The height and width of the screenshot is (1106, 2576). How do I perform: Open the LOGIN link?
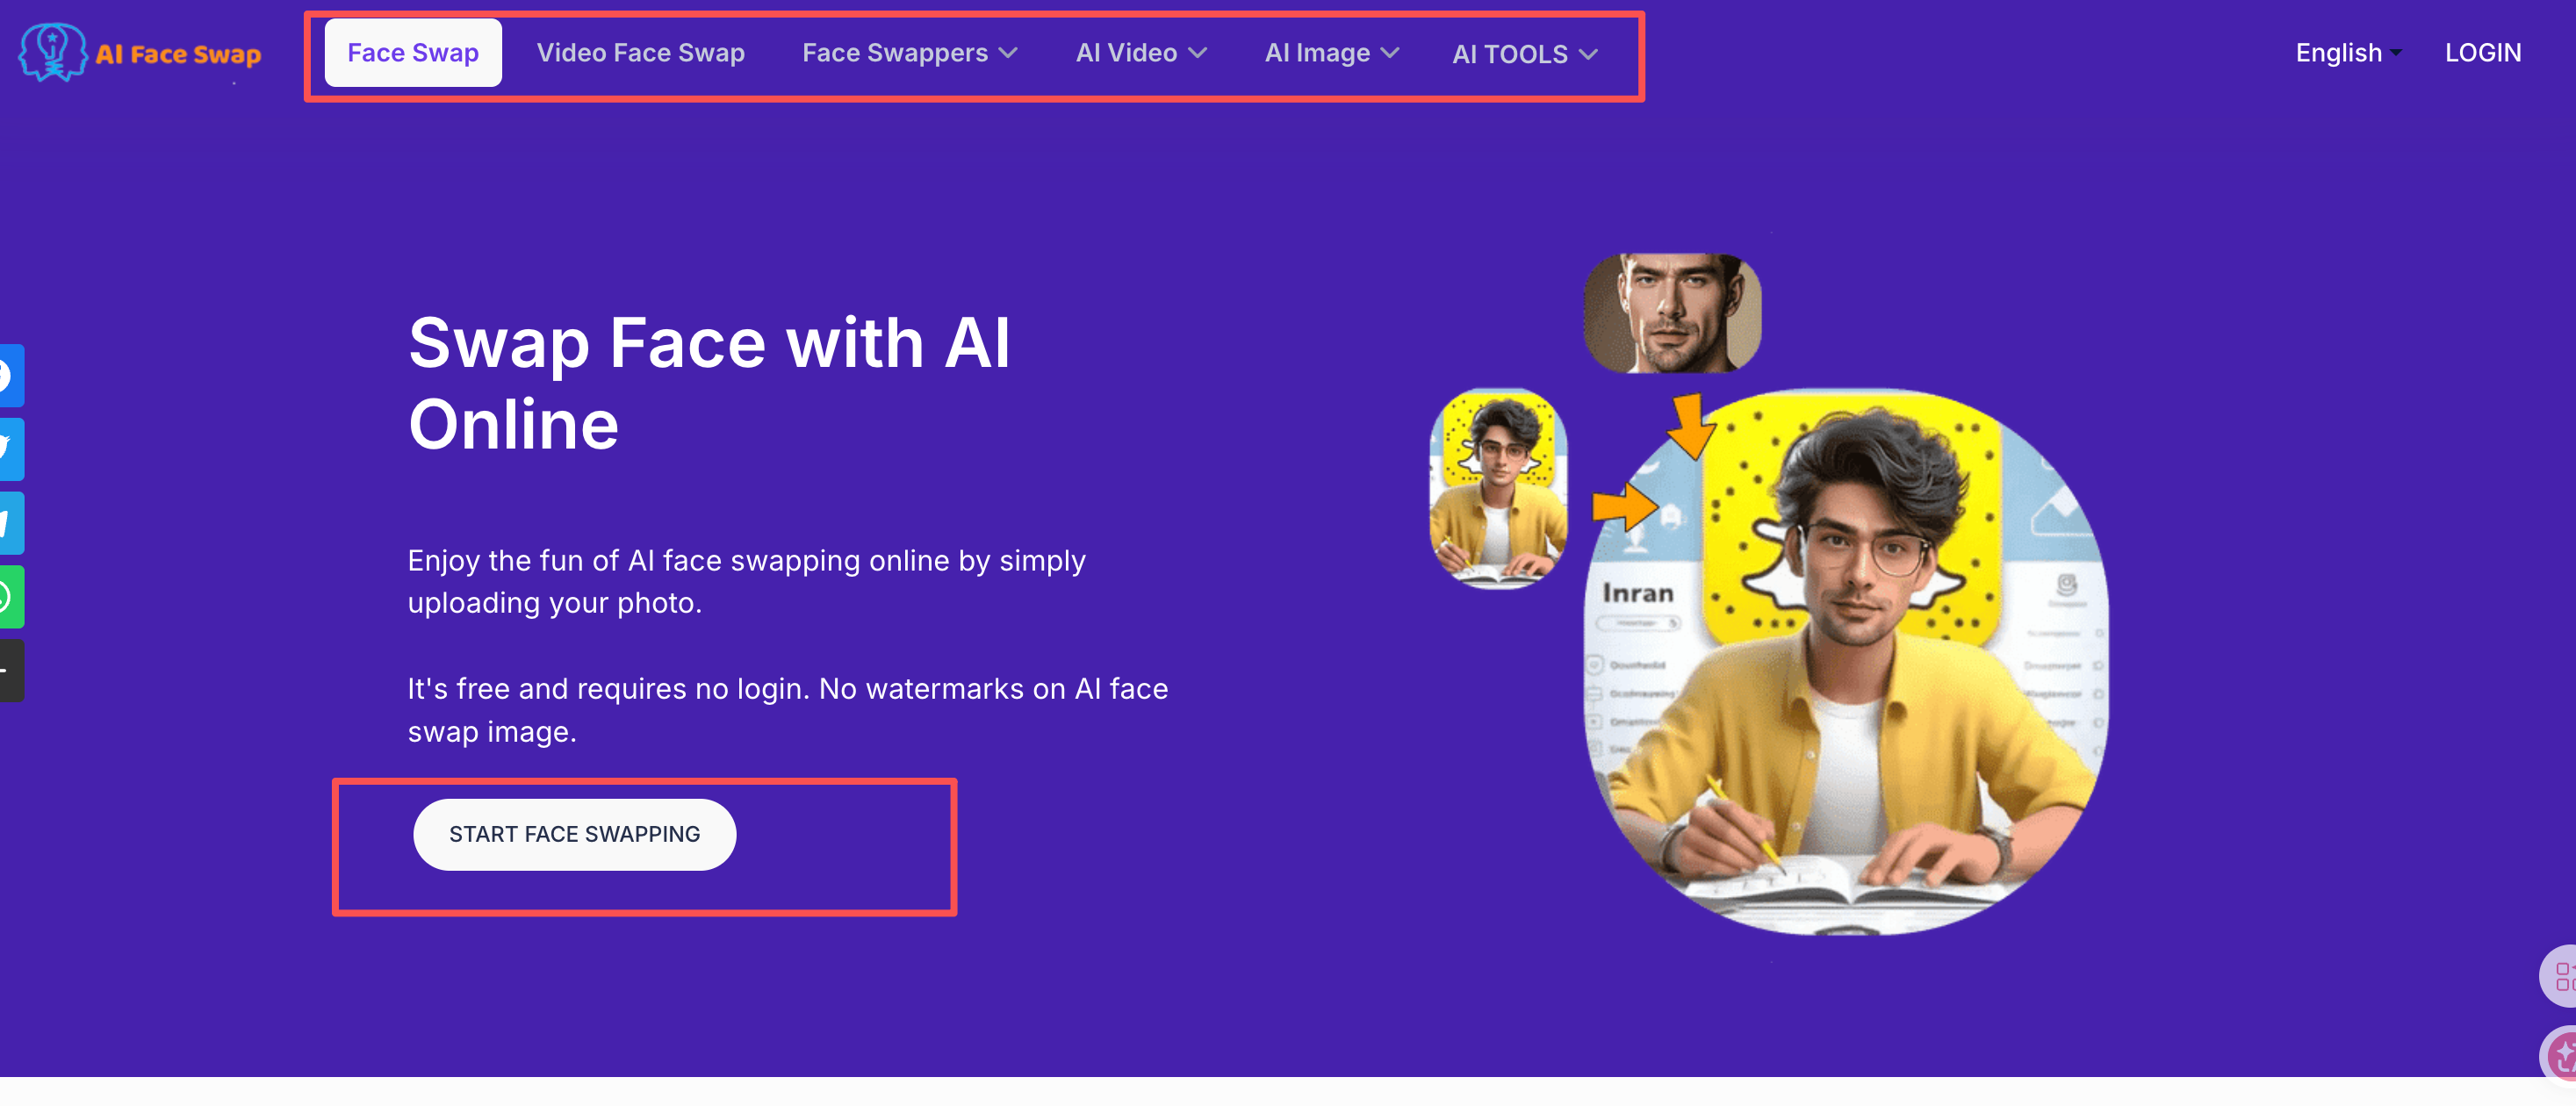[2482, 53]
